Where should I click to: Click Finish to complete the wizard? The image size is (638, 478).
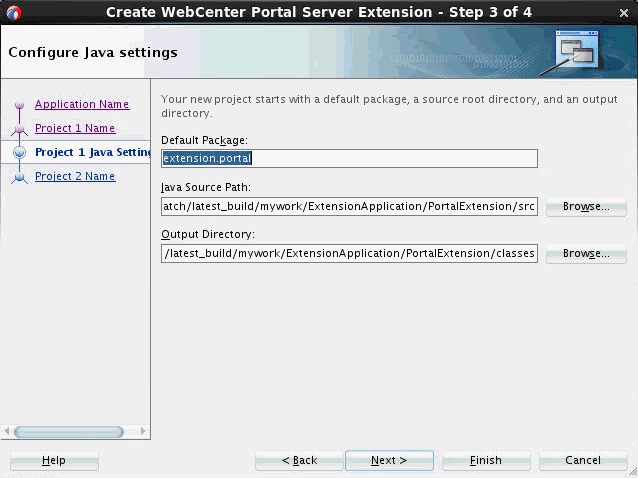(x=486, y=460)
